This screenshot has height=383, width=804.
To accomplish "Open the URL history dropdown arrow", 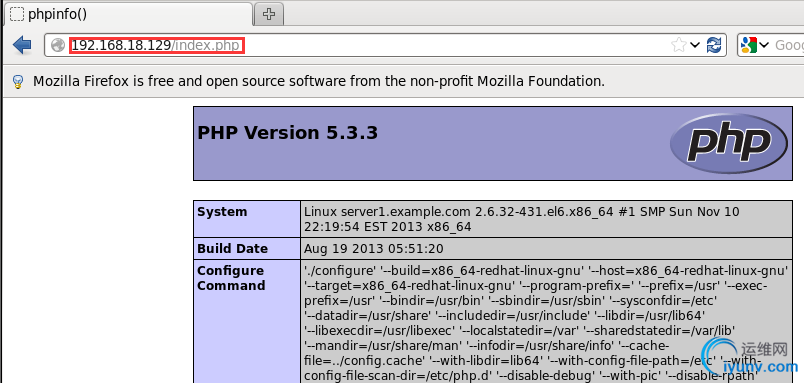I will [x=695, y=45].
